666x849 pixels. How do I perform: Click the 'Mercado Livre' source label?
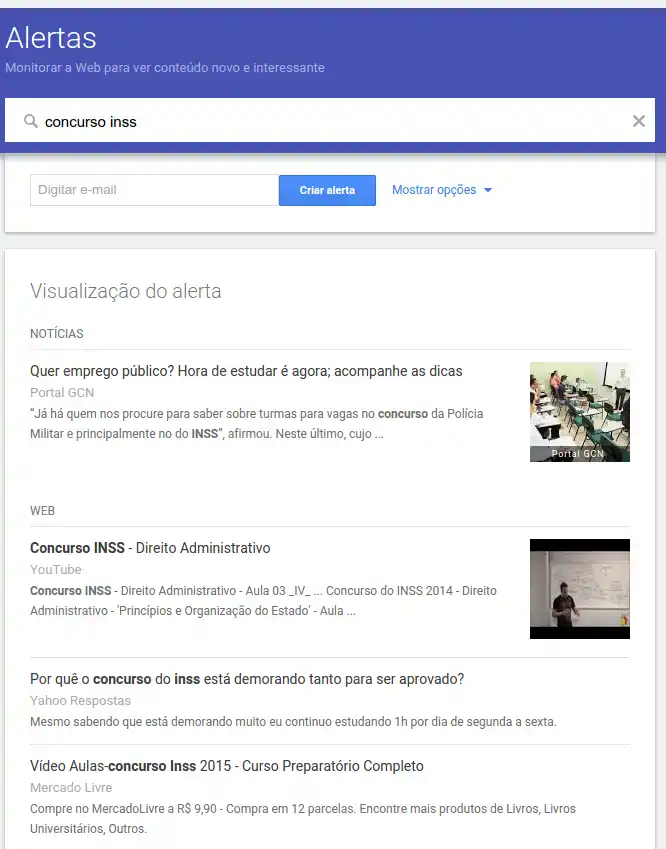[71, 788]
